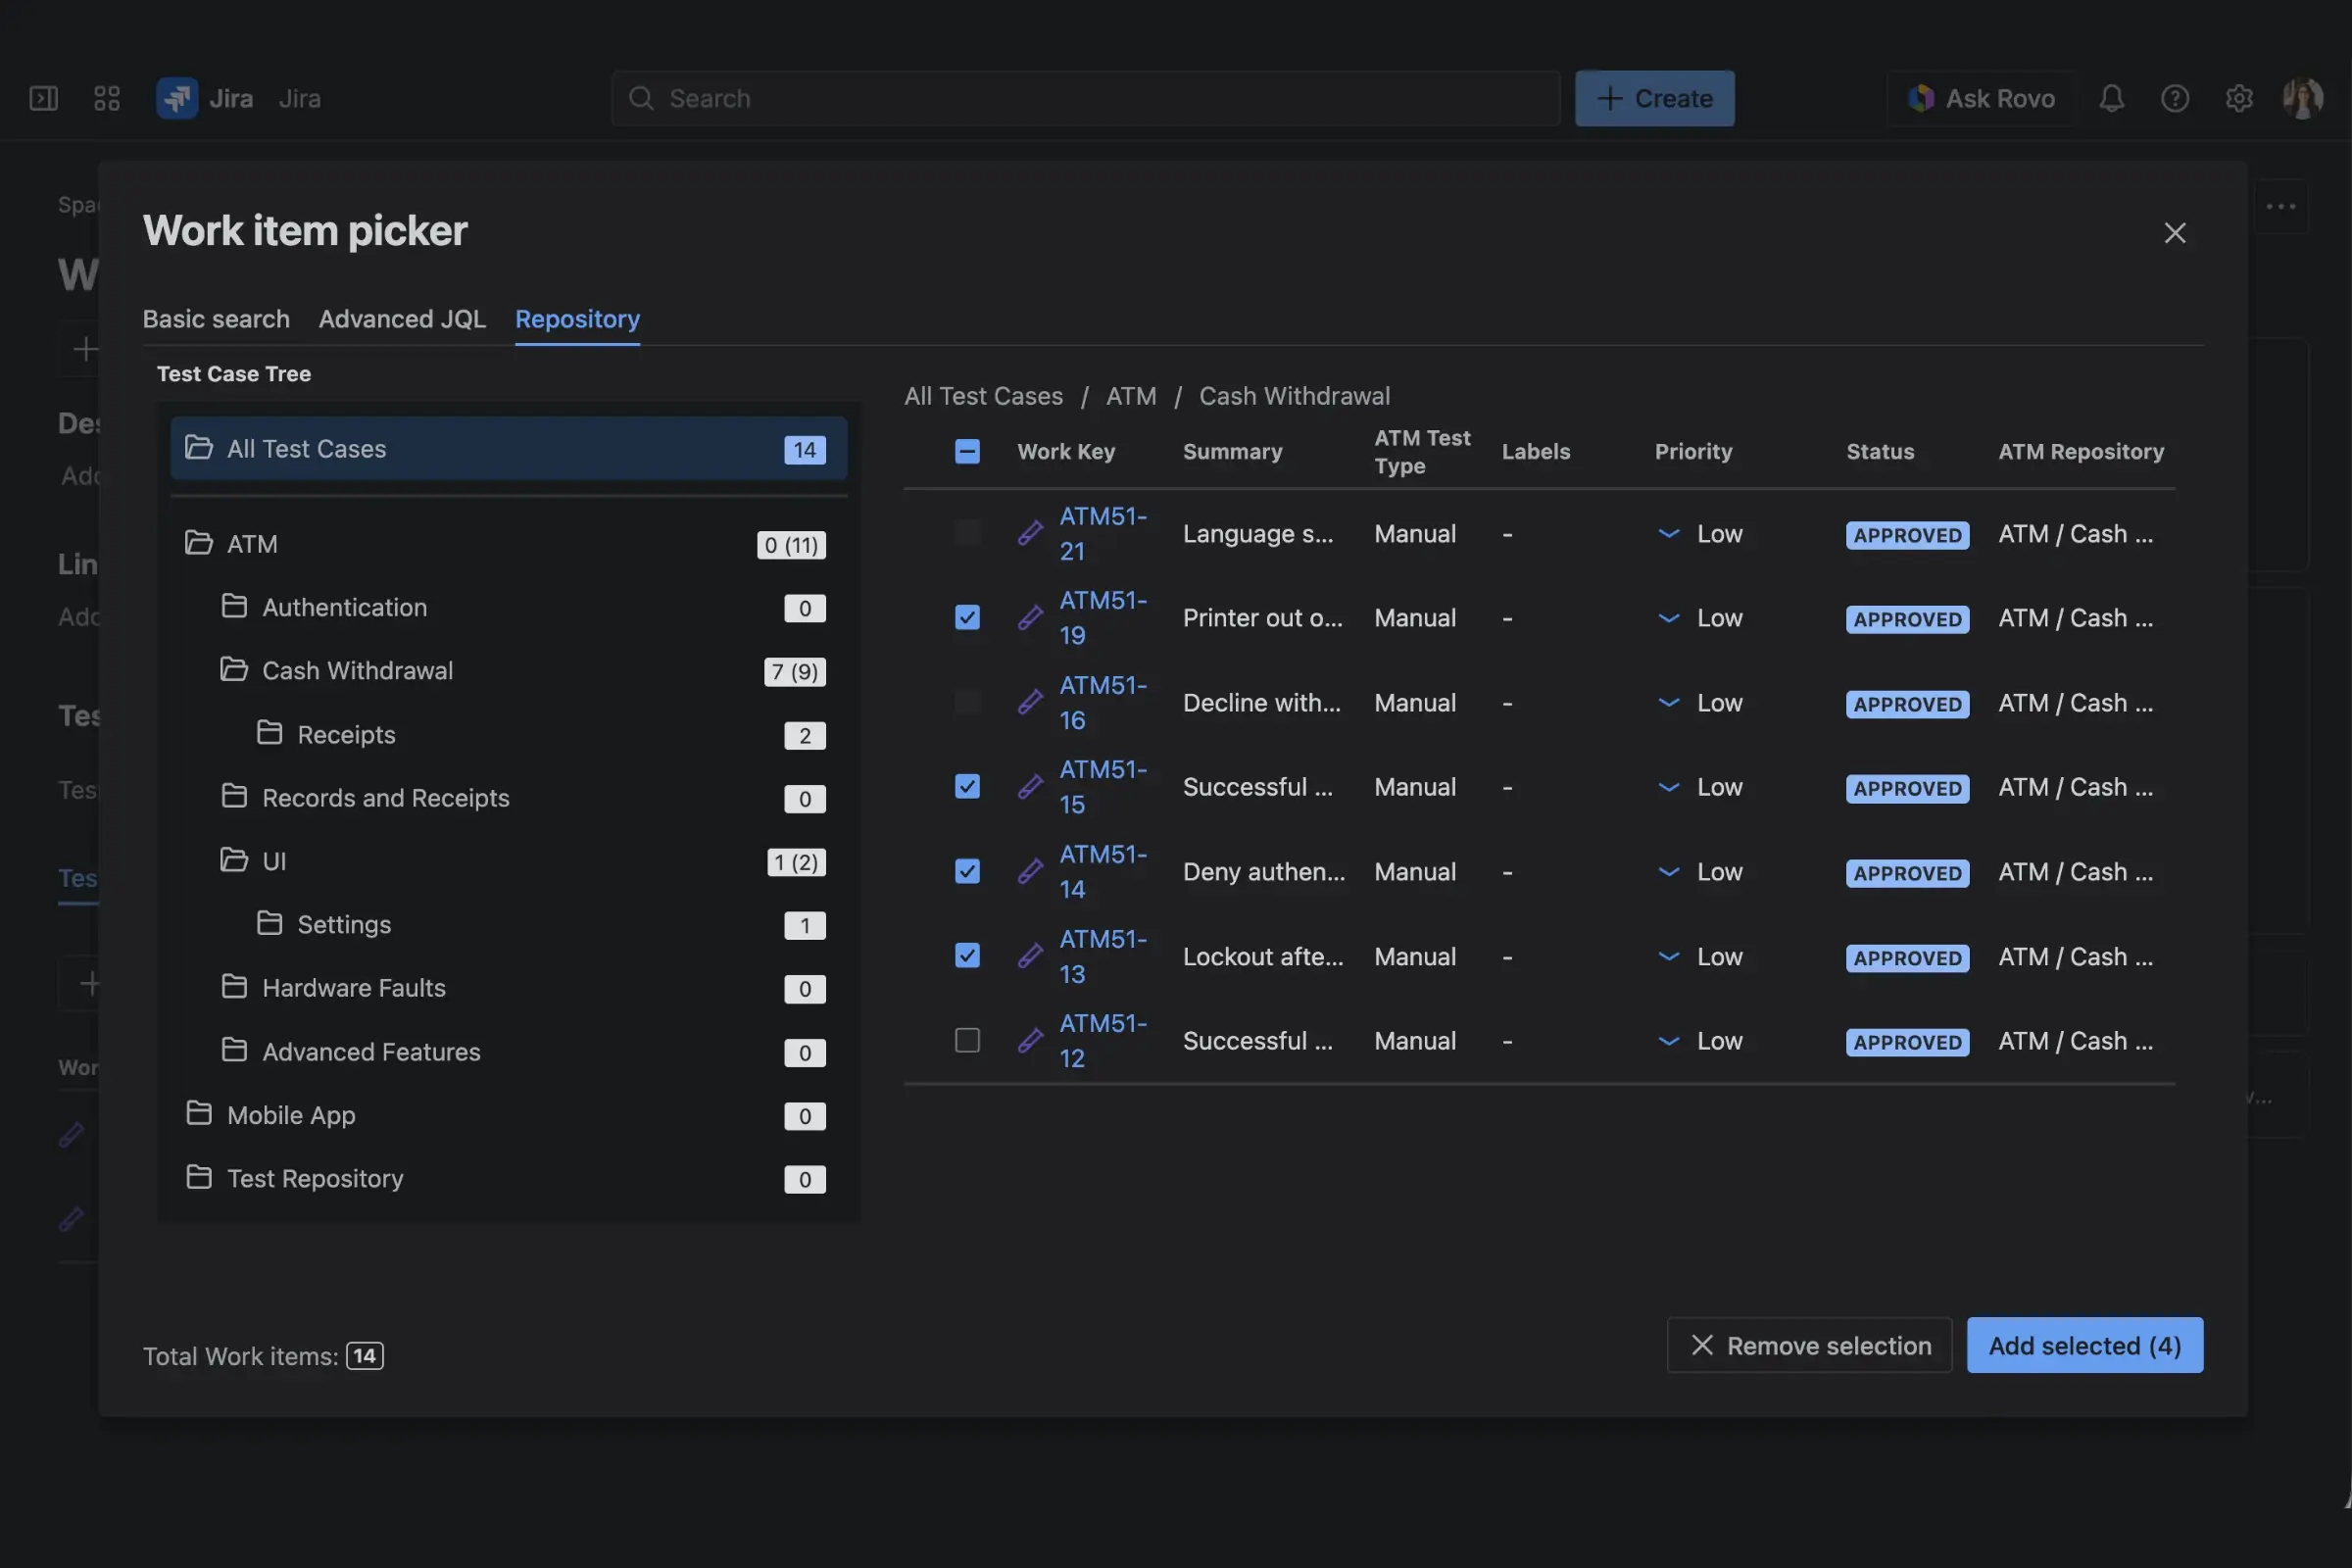Deselect the ATM51-19 checkbox

click(x=966, y=617)
